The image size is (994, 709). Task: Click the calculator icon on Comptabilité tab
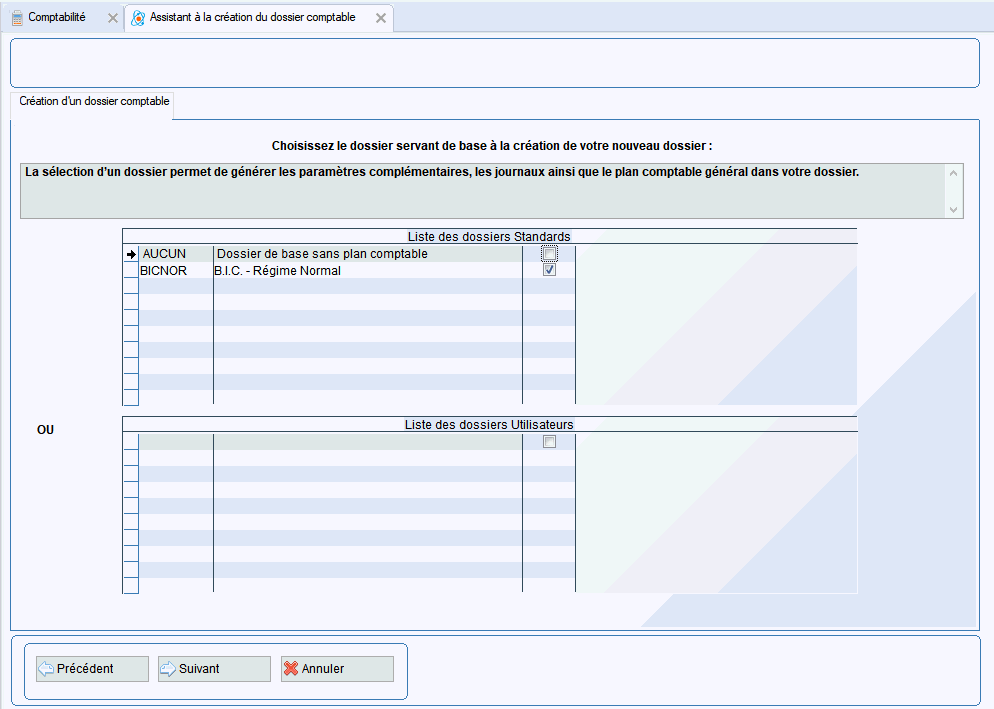click(17, 18)
